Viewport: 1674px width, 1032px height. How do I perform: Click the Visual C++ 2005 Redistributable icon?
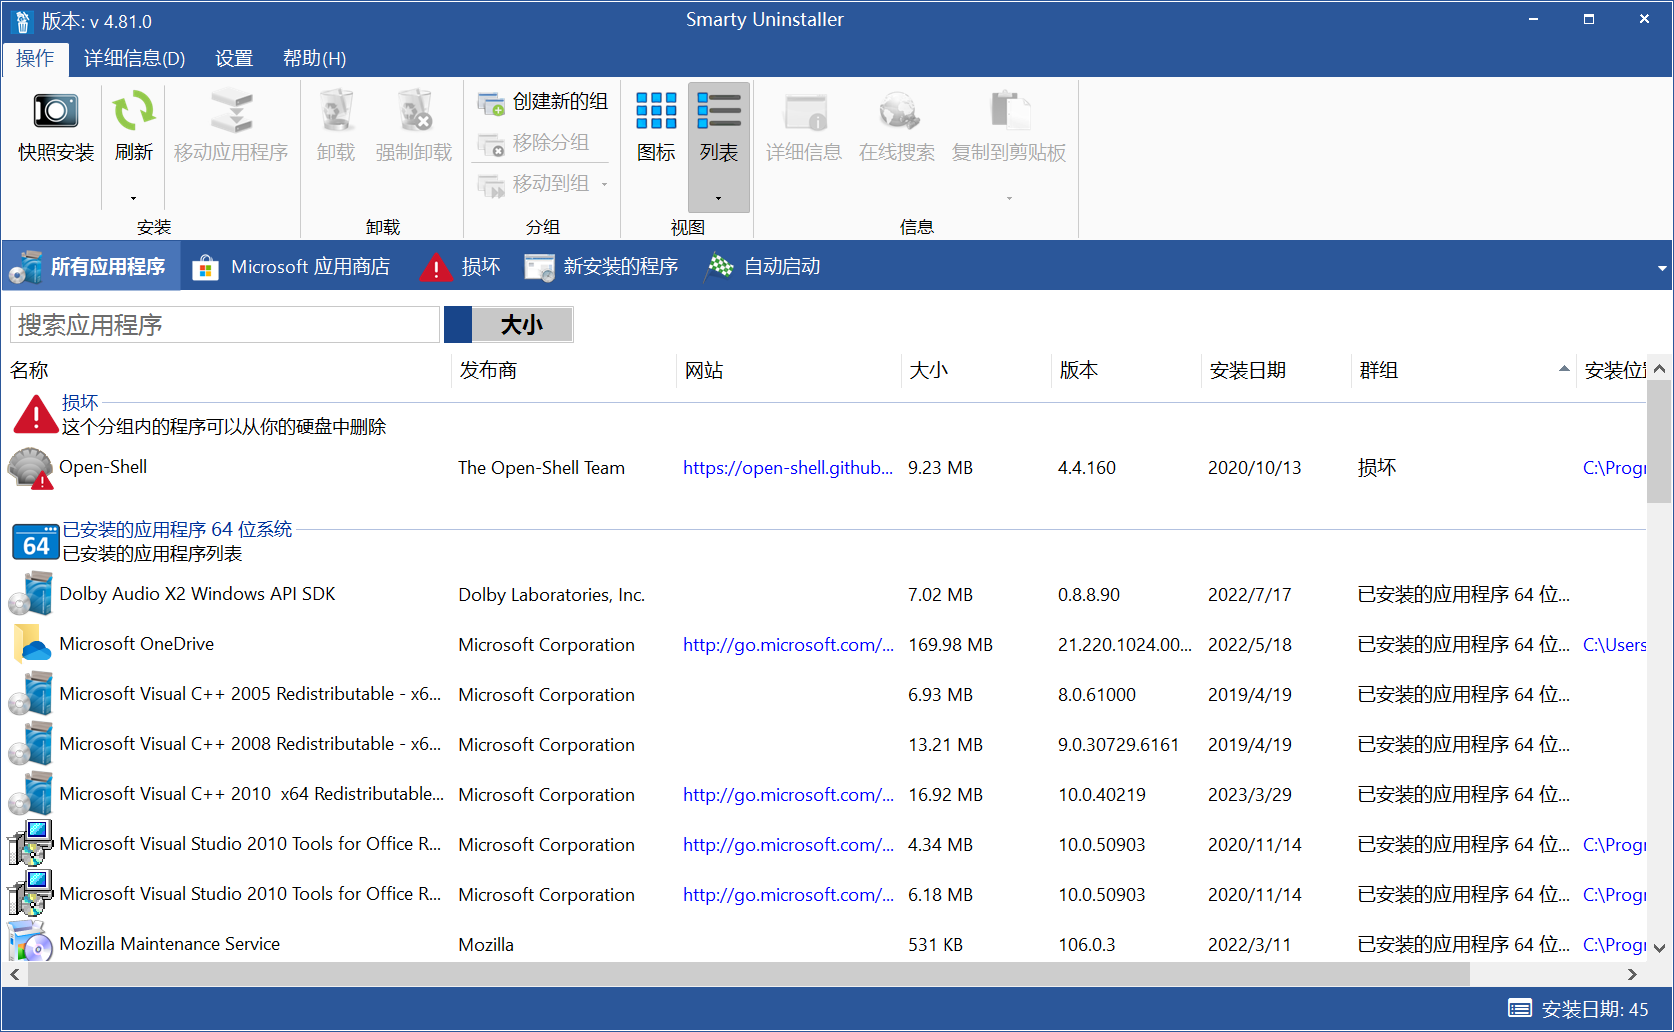[x=31, y=694]
